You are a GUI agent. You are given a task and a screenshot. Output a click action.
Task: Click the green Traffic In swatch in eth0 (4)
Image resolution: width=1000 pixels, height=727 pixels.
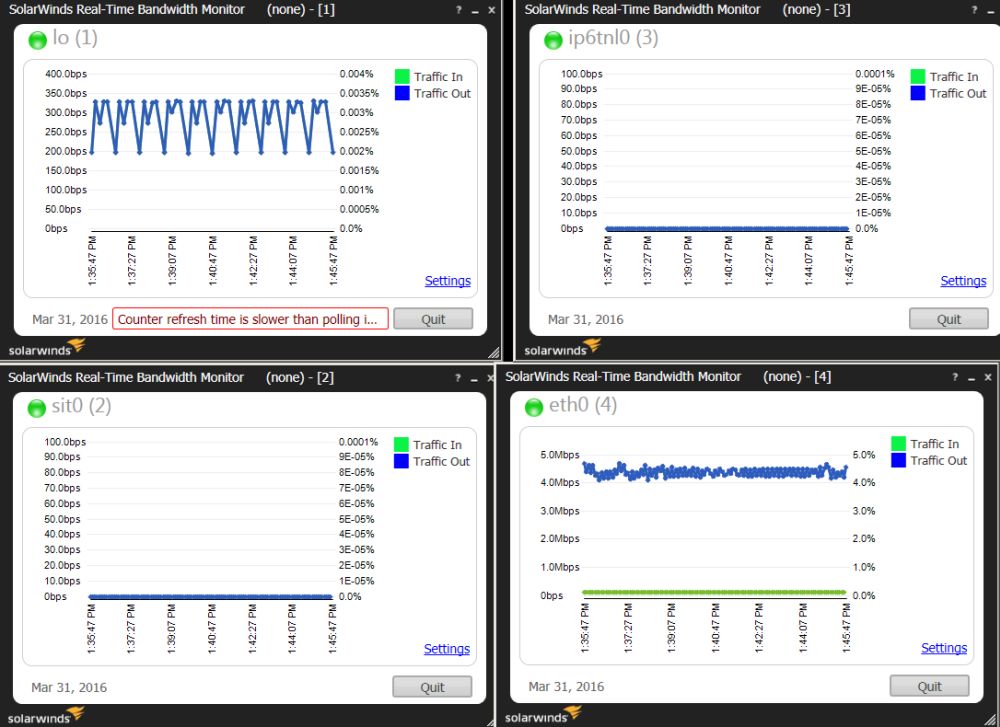[899, 444]
